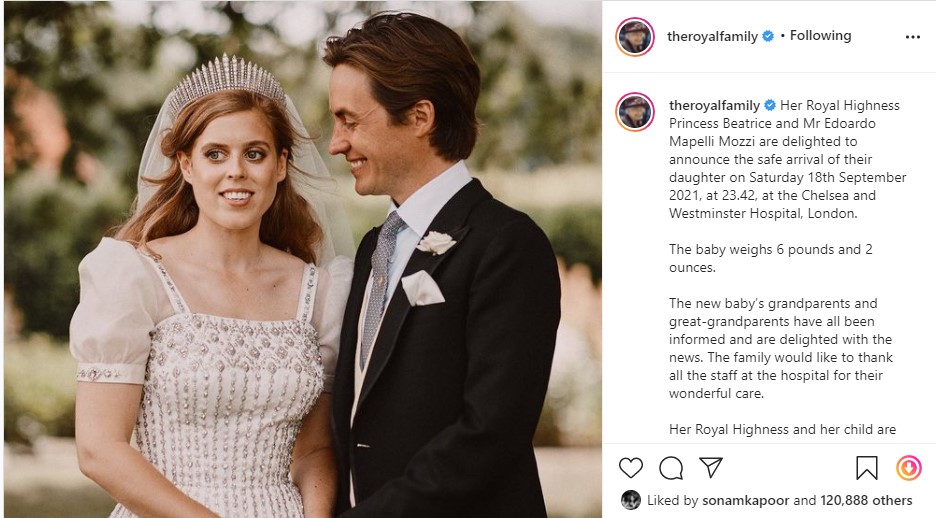936x518 pixels.
Task: Click verified badge in the caption
Action: click(x=770, y=106)
